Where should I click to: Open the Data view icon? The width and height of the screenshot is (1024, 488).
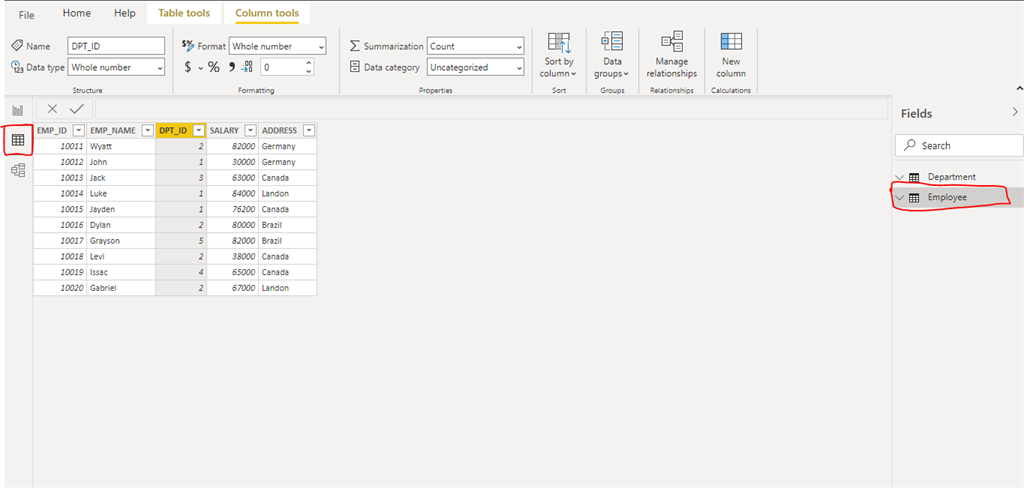(18, 140)
